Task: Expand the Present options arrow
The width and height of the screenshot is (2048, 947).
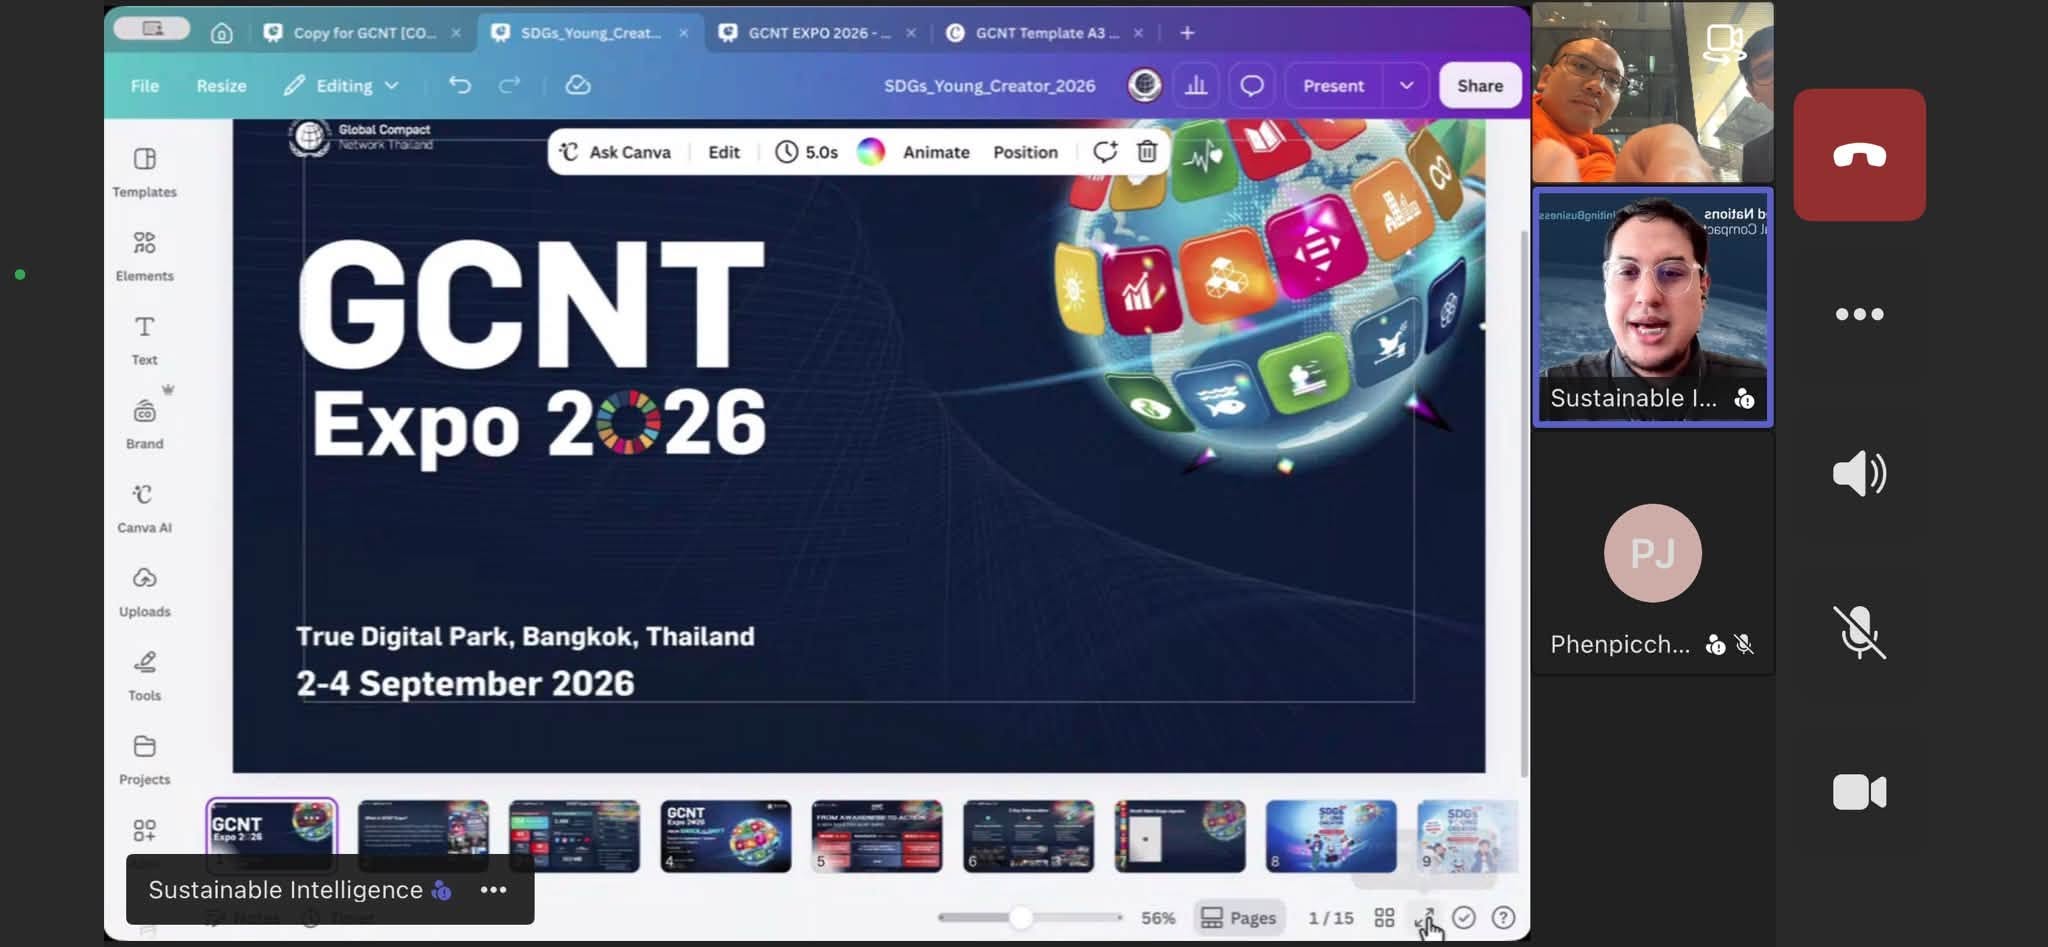Action: pos(1406,85)
